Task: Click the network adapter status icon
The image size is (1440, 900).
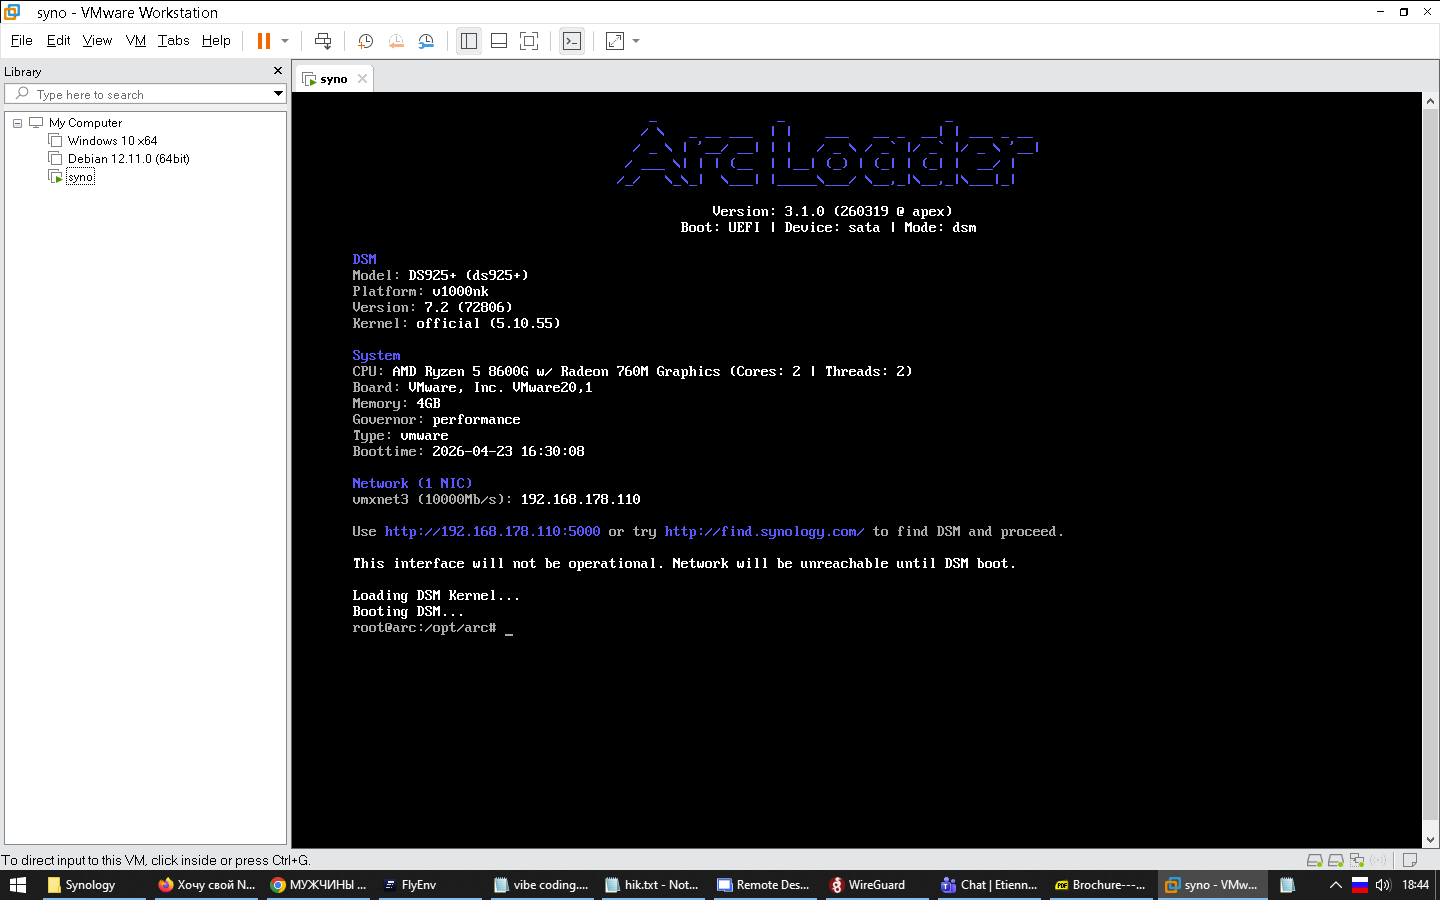Action: (1357, 860)
